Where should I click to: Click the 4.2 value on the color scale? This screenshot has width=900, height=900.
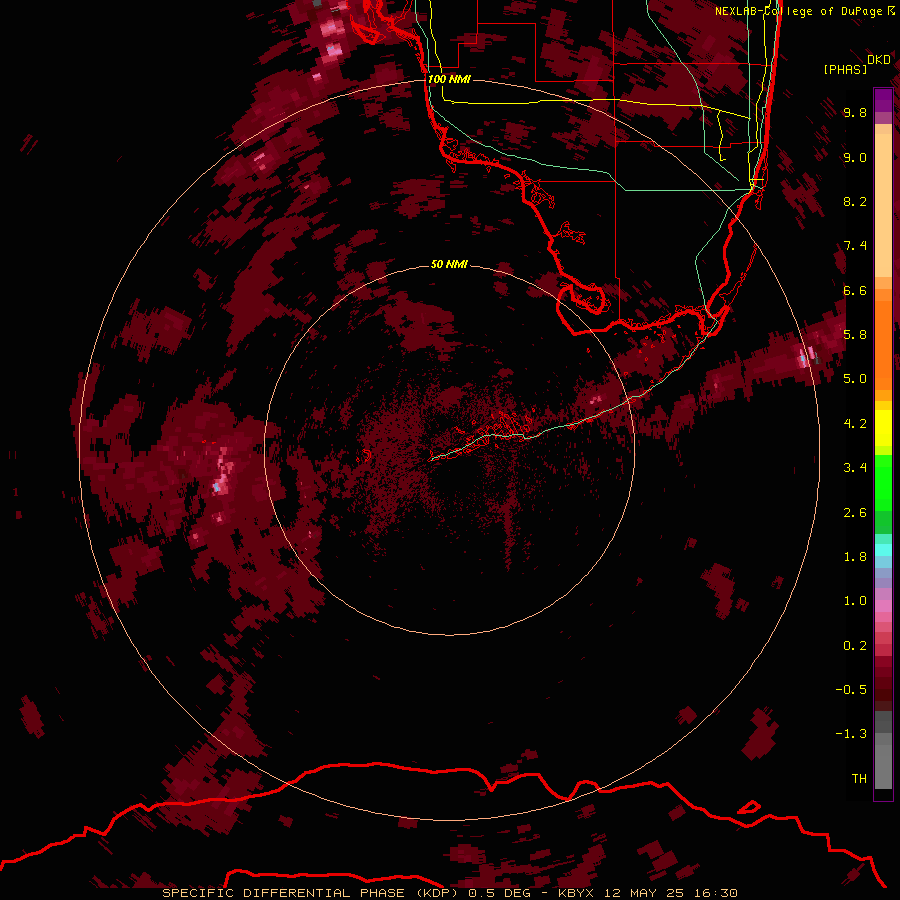click(x=855, y=424)
